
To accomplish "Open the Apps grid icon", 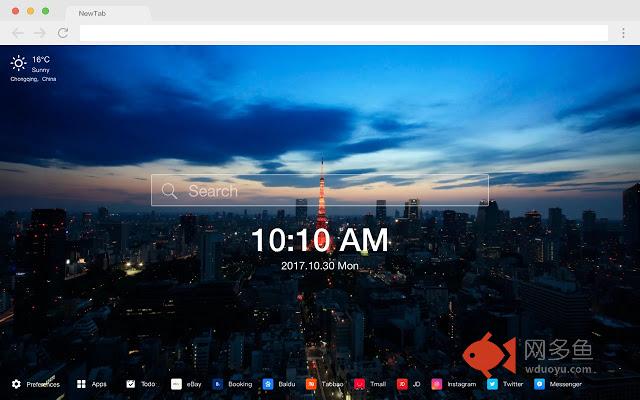I will (81, 384).
